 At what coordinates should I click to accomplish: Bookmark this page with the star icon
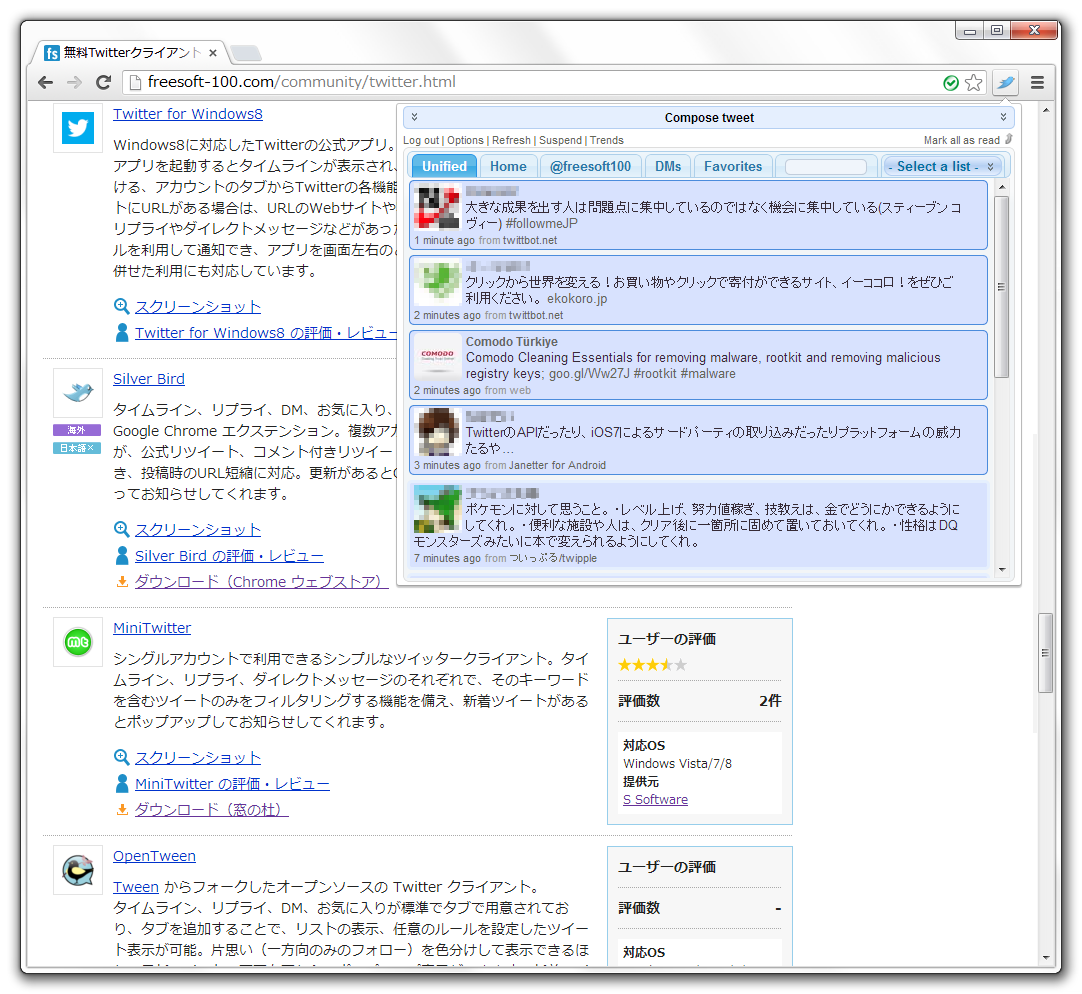(974, 83)
